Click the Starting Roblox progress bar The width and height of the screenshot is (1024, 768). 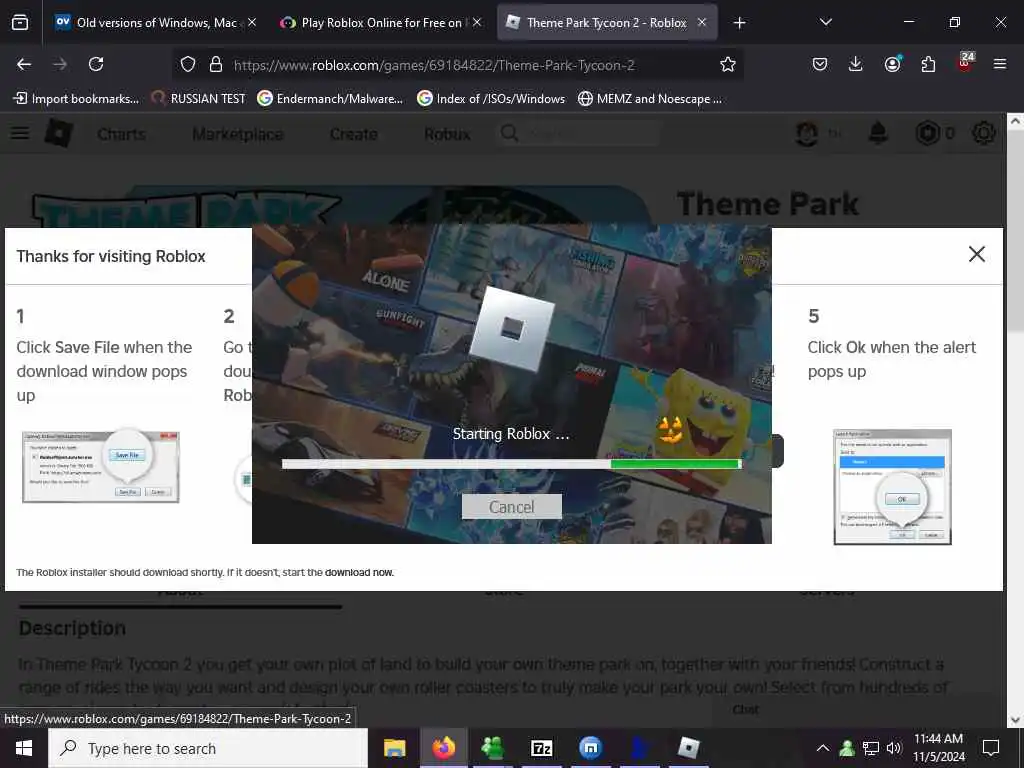tap(511, 464)
